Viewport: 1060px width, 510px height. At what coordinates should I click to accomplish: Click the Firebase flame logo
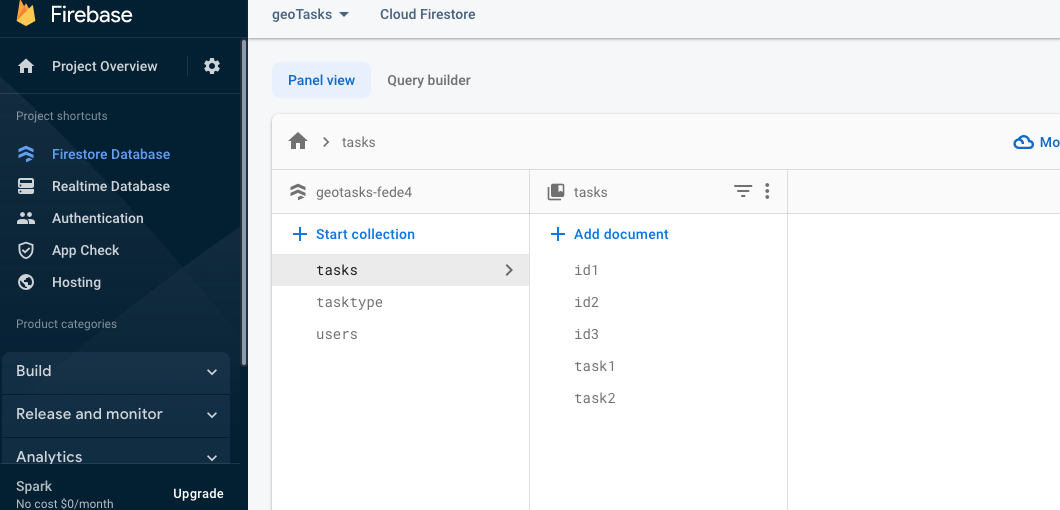coord(26,14)
